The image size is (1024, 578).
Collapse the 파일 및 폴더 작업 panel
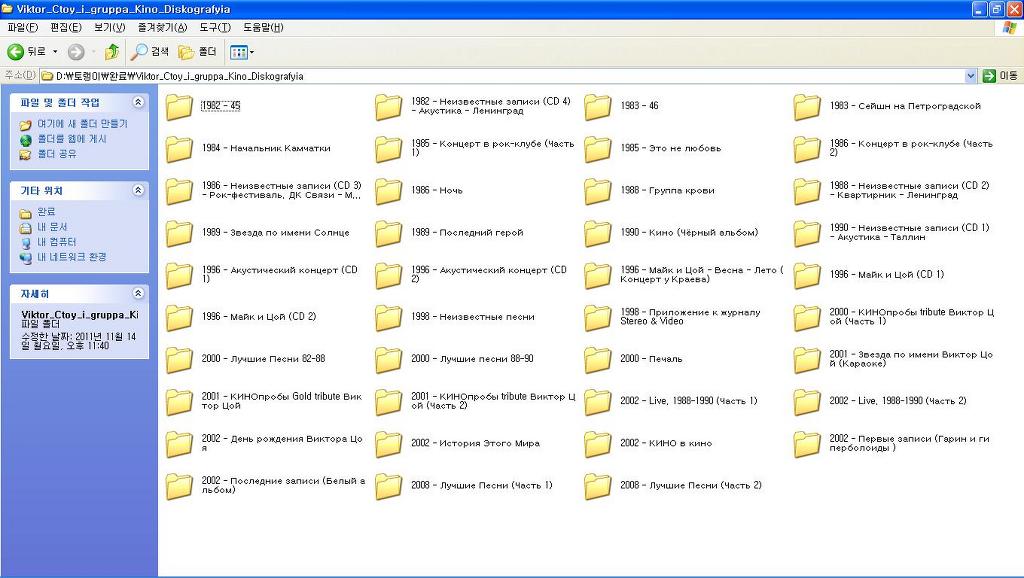138,102
